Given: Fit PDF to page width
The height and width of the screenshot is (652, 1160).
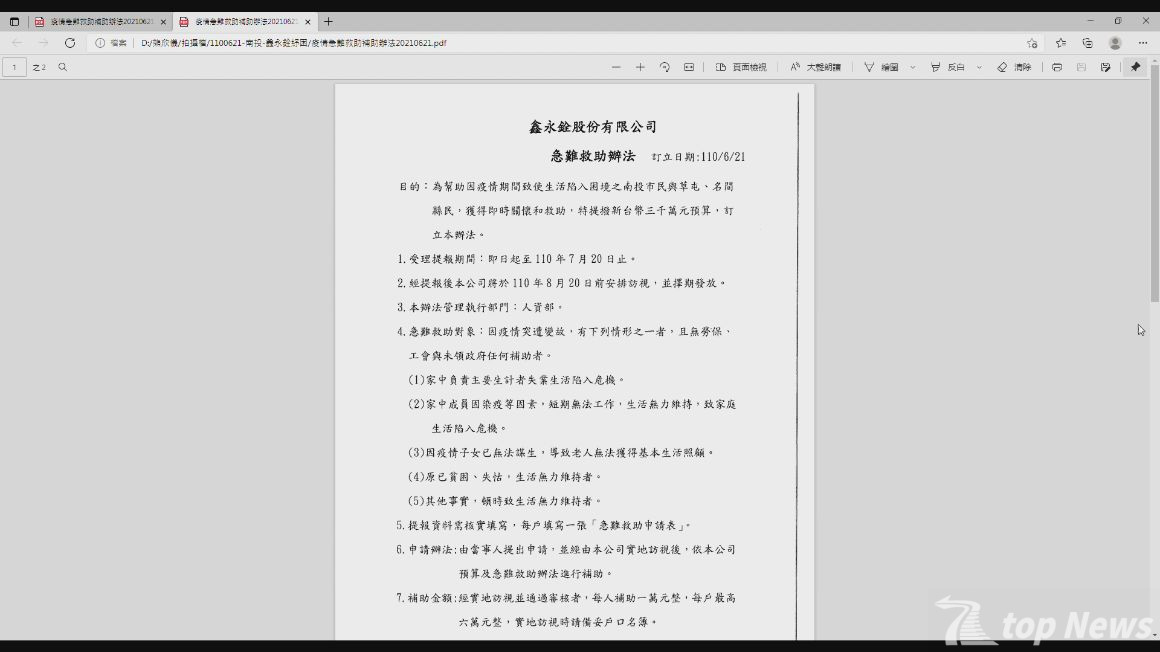Looking at the screenshot, I should tap(689, 67).
